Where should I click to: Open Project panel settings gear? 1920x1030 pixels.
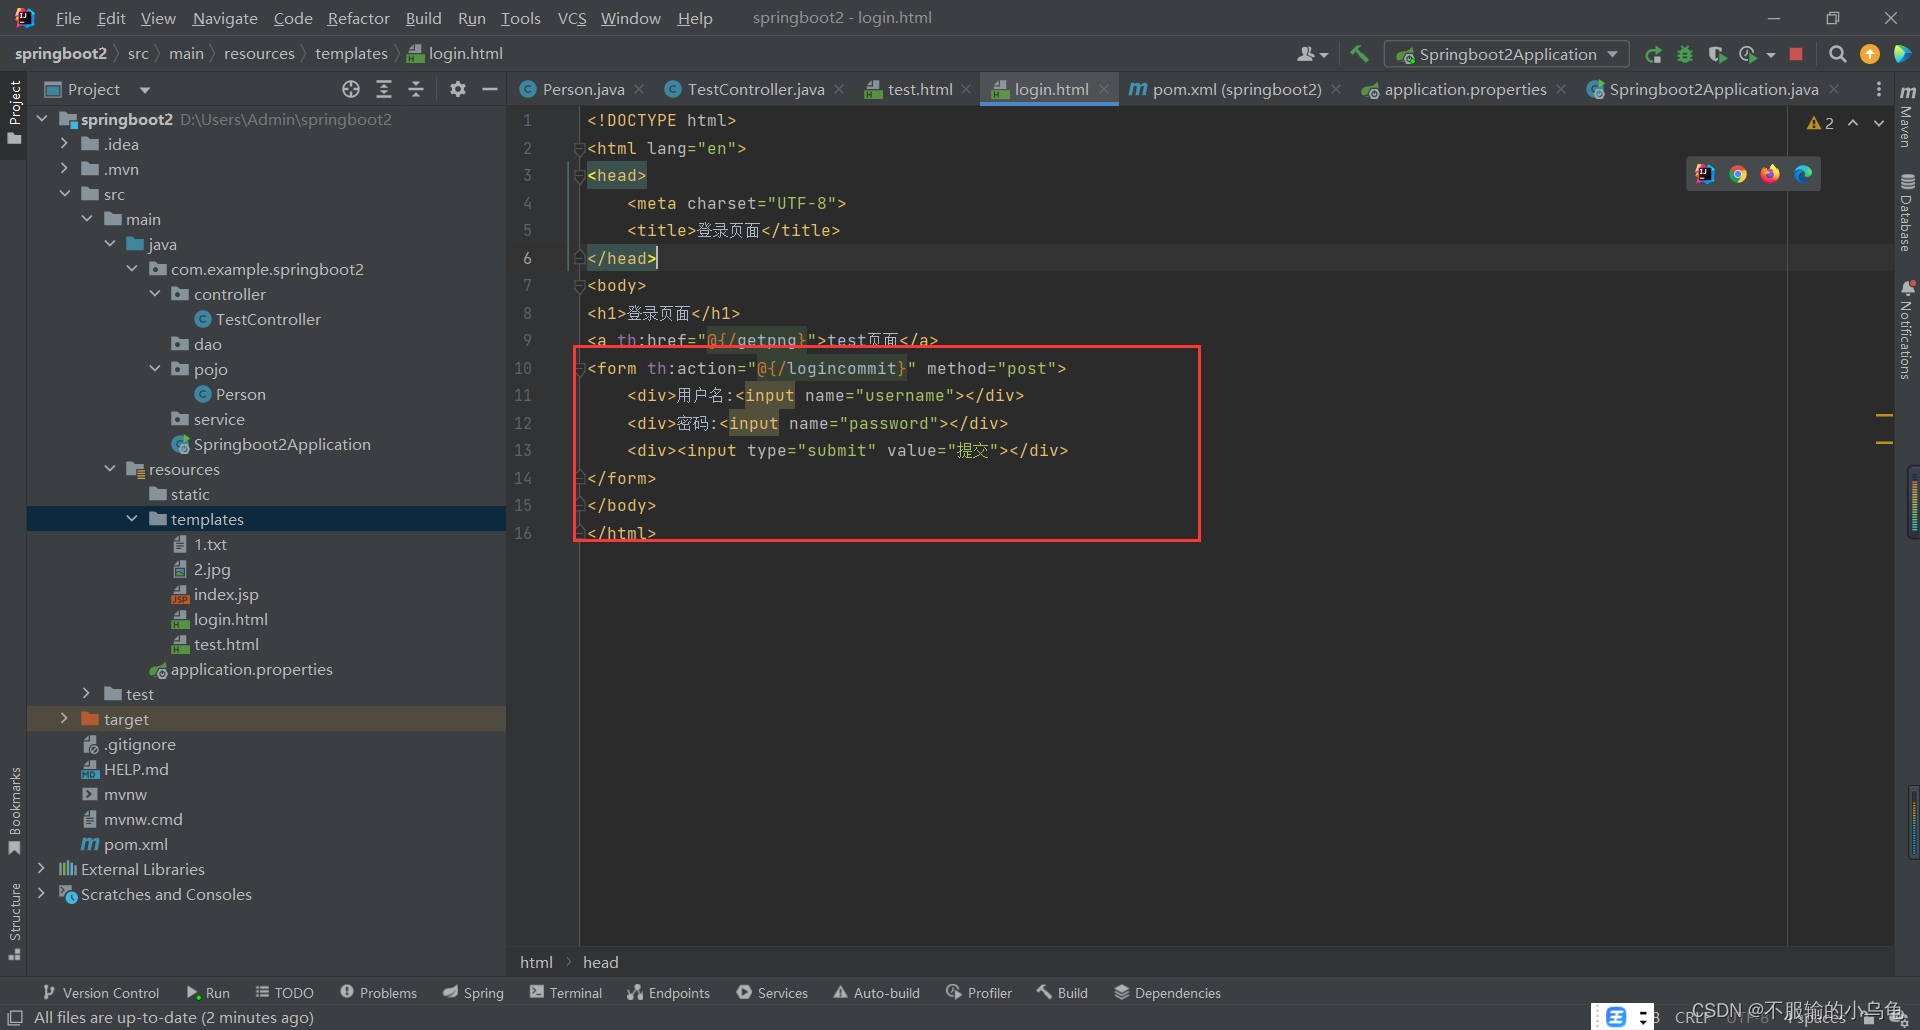pyautogui.click(x=458, y=89)
